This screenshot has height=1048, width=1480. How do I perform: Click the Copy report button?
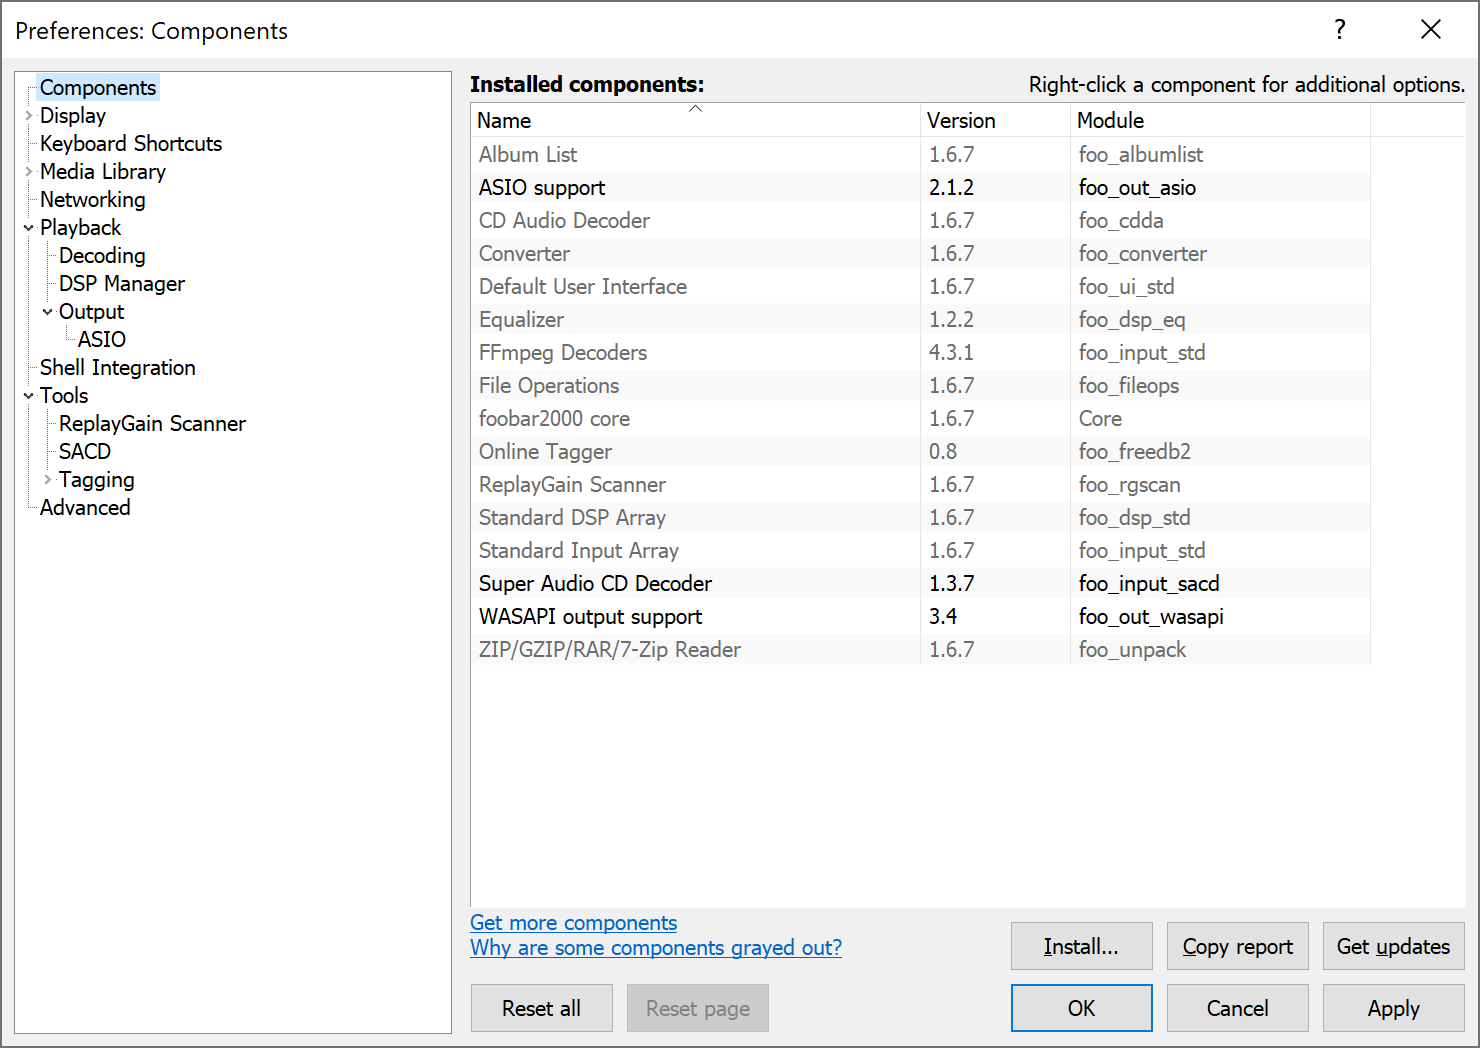pyautogui.click(x=1237, y=946)
